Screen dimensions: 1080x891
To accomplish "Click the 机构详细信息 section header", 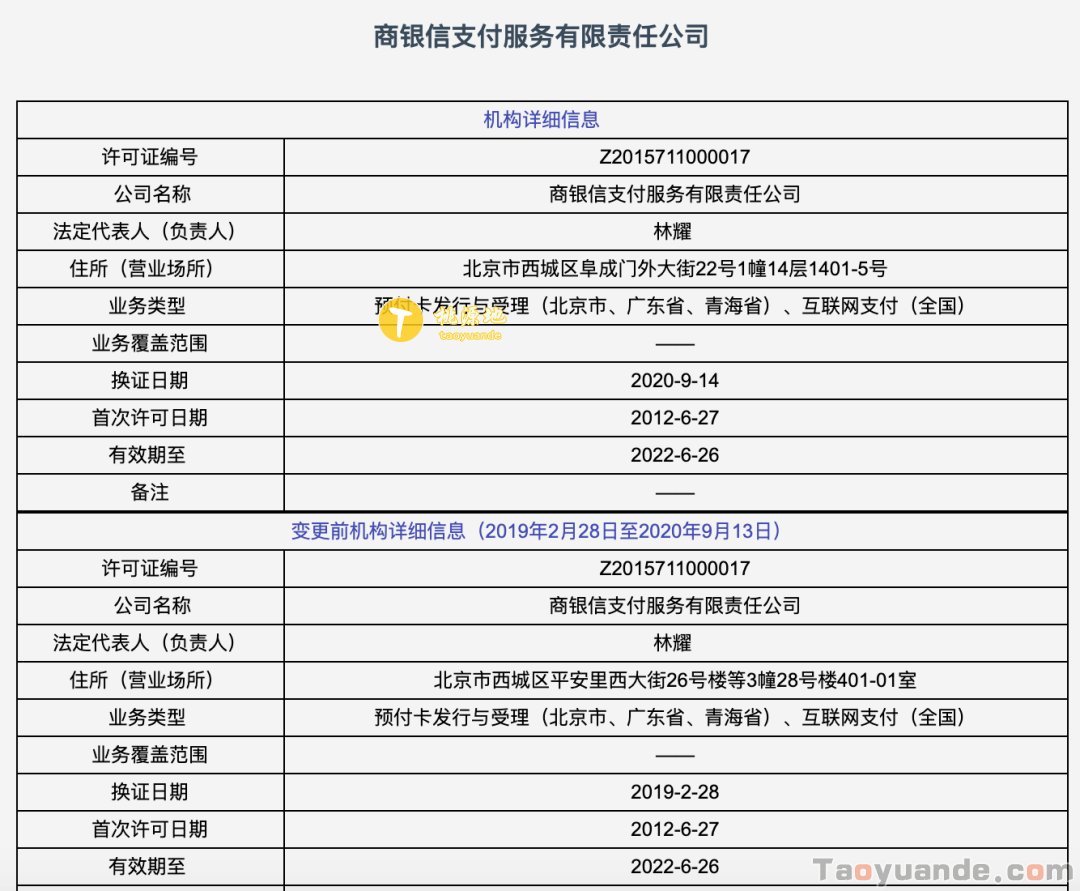I will pyautogui.click(x=541, y=120).
